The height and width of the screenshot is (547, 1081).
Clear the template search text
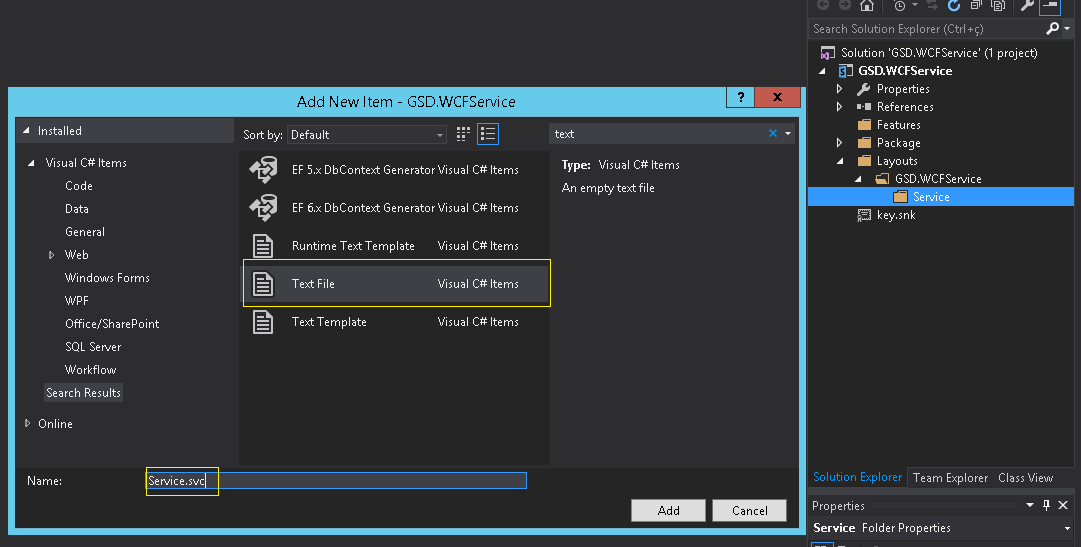tap(772, 134)
